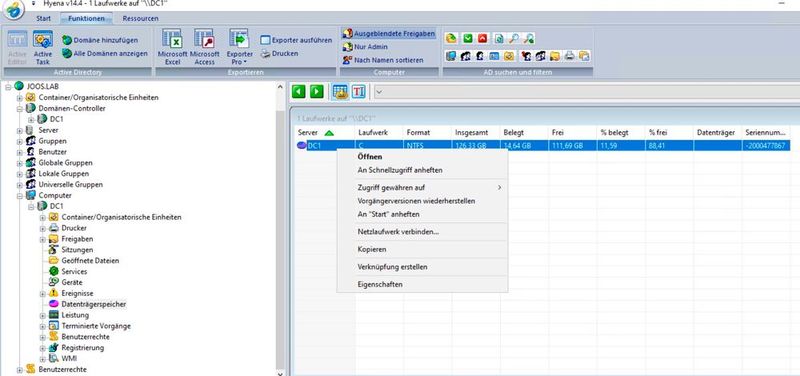Collapse the Computer tree node
Image resolution: width=800 pixels, height=376 pixels.
[19, 195]
